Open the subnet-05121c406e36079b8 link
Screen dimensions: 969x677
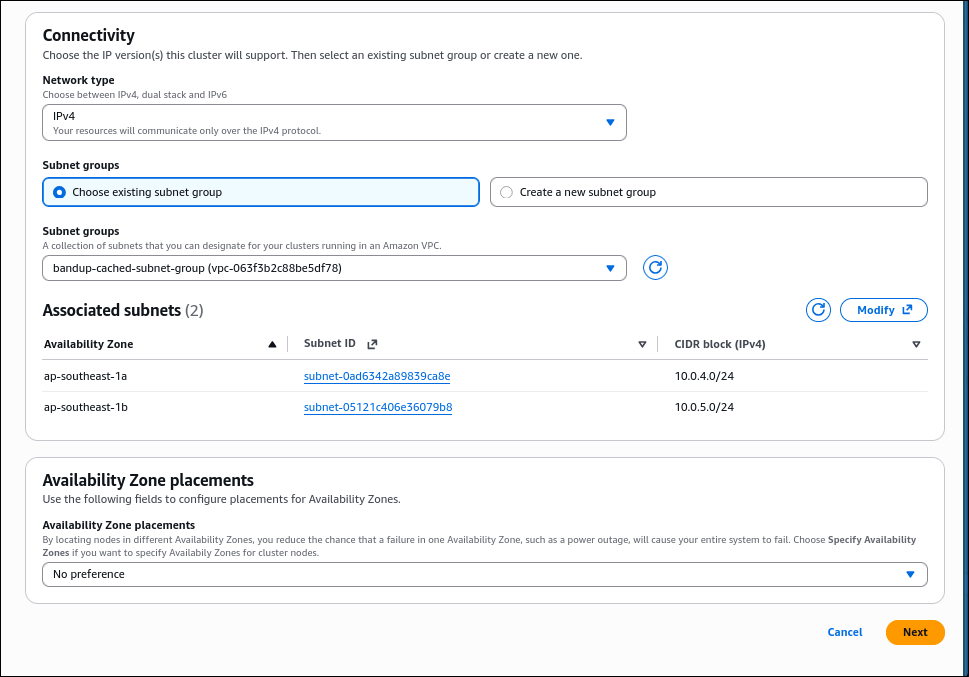click(x=377, y=407)
